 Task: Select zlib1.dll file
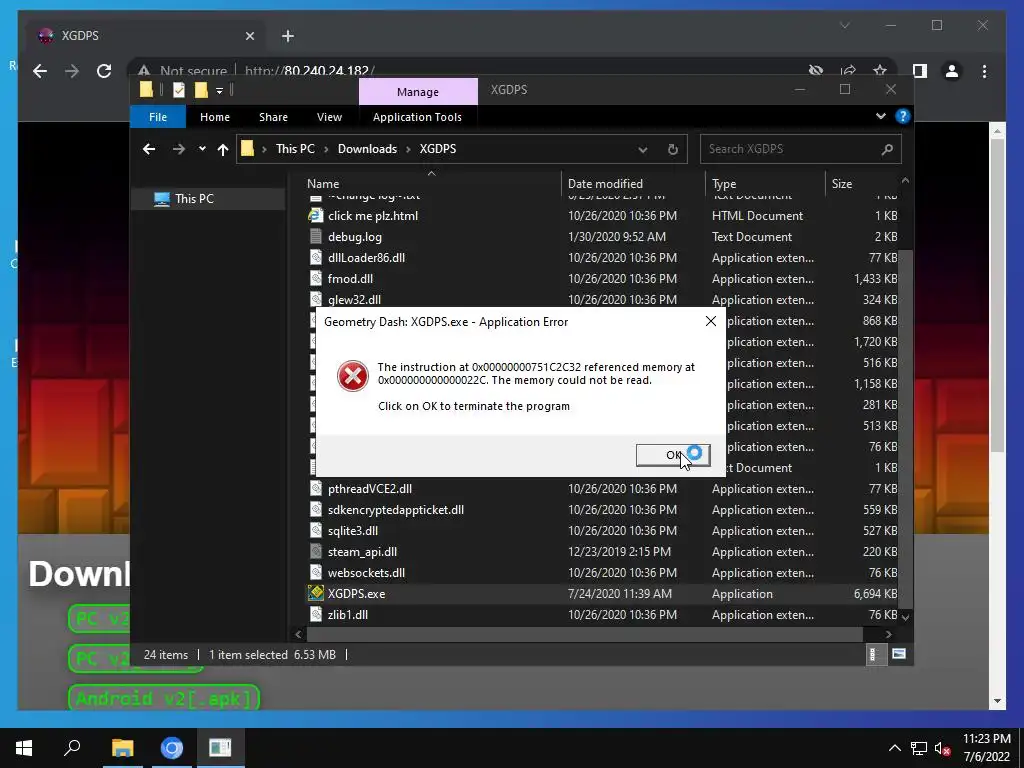(347, 615)
